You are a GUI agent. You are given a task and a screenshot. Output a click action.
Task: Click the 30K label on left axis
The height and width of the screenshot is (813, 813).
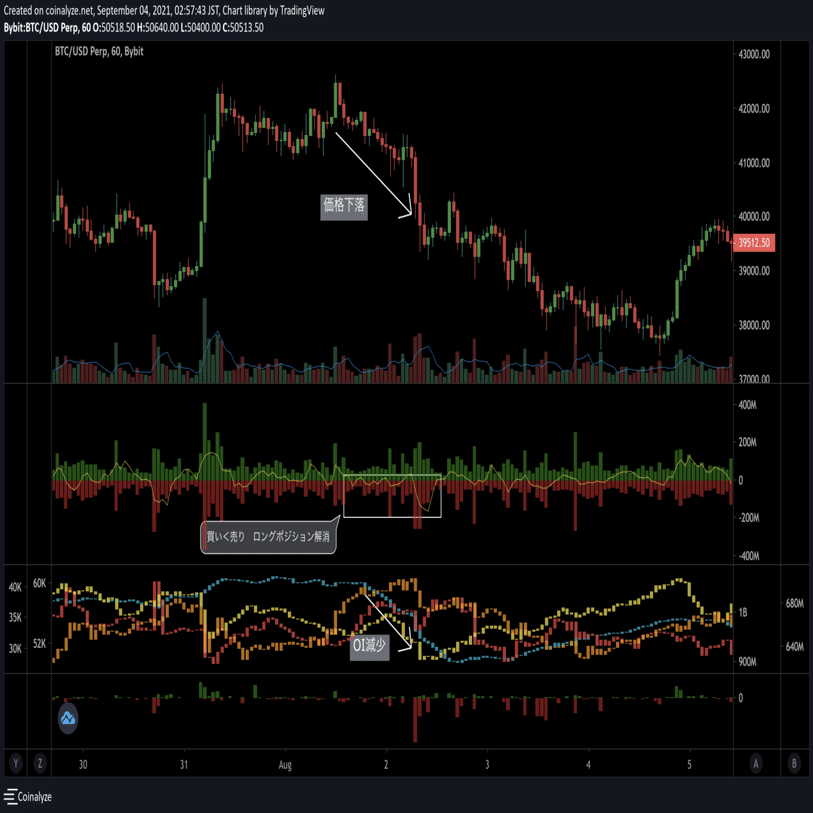(x=15, y=648)
